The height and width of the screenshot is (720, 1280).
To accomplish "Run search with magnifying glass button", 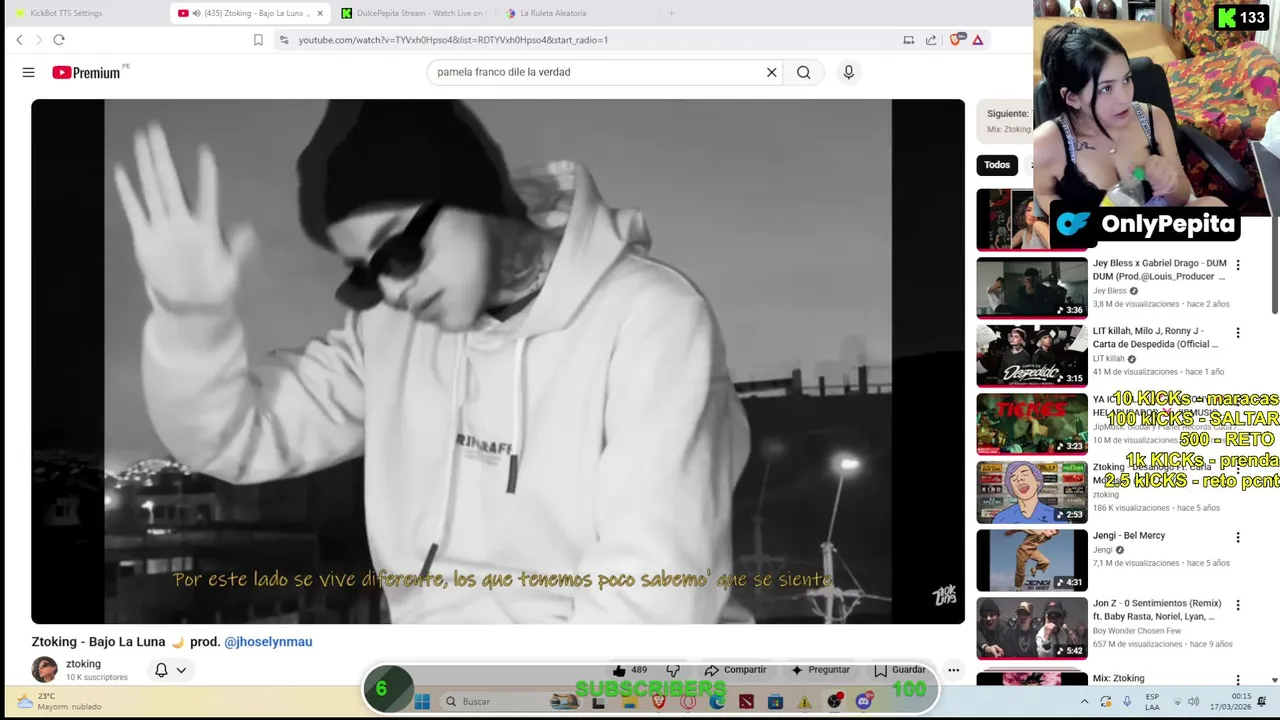I will (x=803, y=72).
